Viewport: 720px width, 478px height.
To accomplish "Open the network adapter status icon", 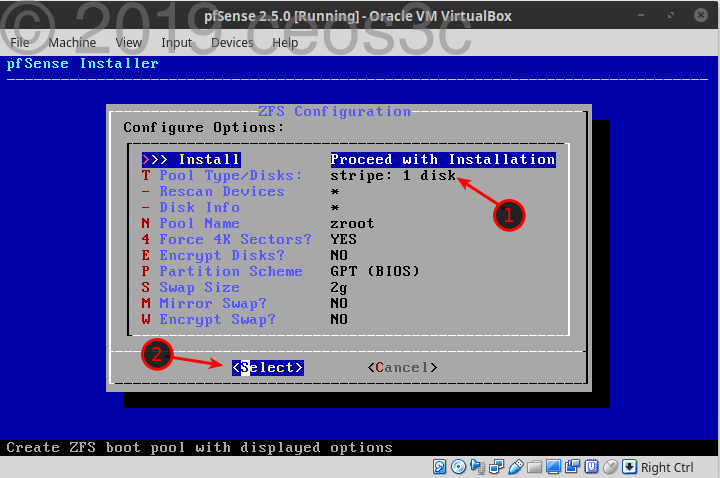I will coord(496,467).
